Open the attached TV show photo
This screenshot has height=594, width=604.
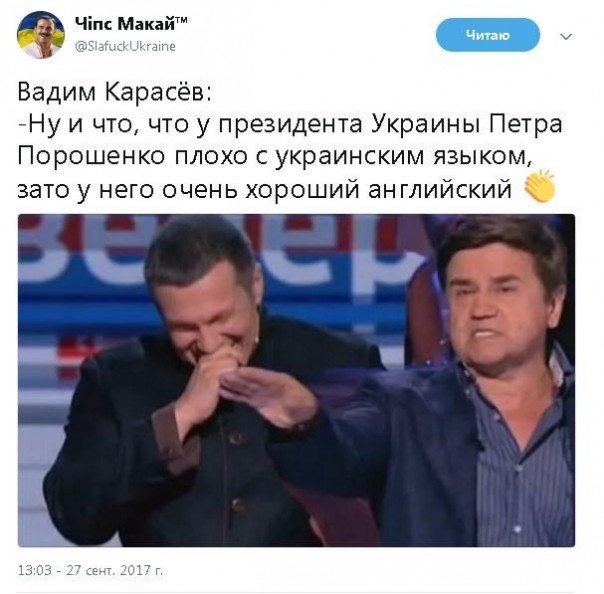[296, 380]
